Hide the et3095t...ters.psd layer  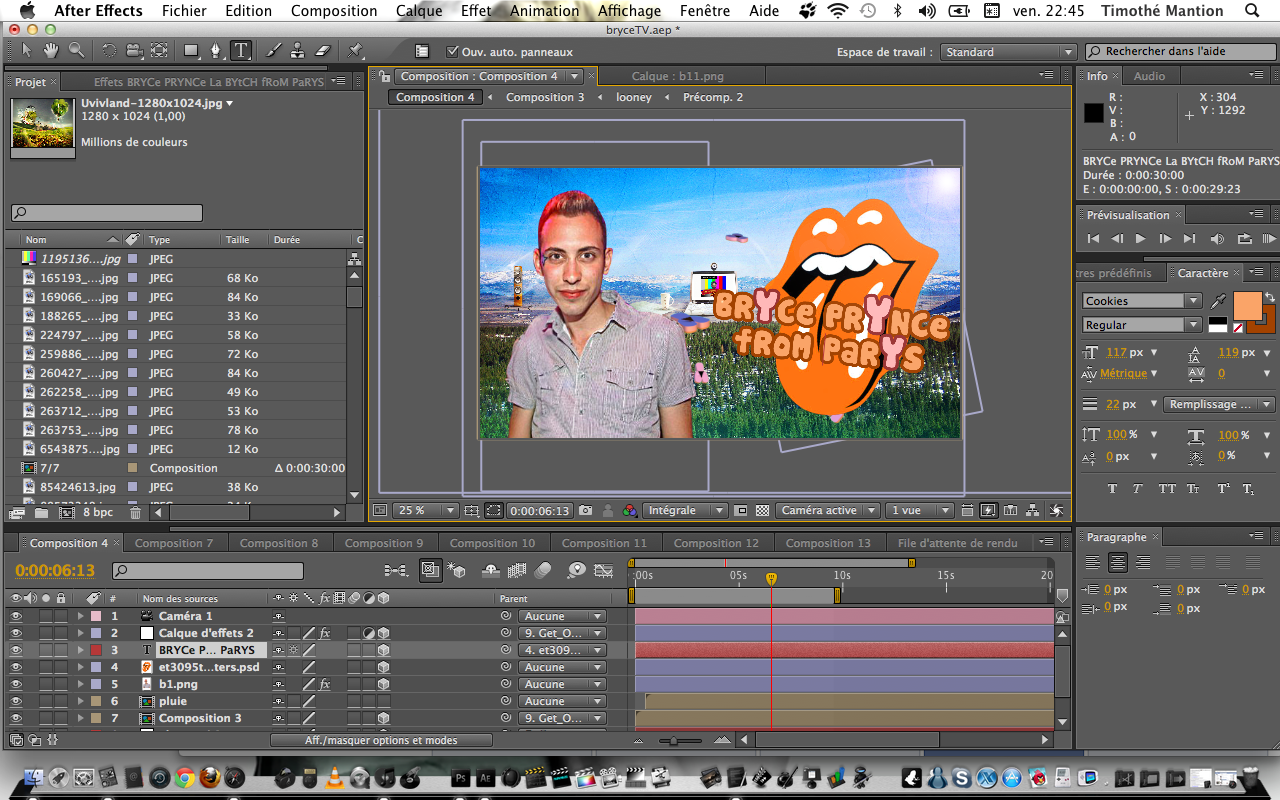click(16, 667)
